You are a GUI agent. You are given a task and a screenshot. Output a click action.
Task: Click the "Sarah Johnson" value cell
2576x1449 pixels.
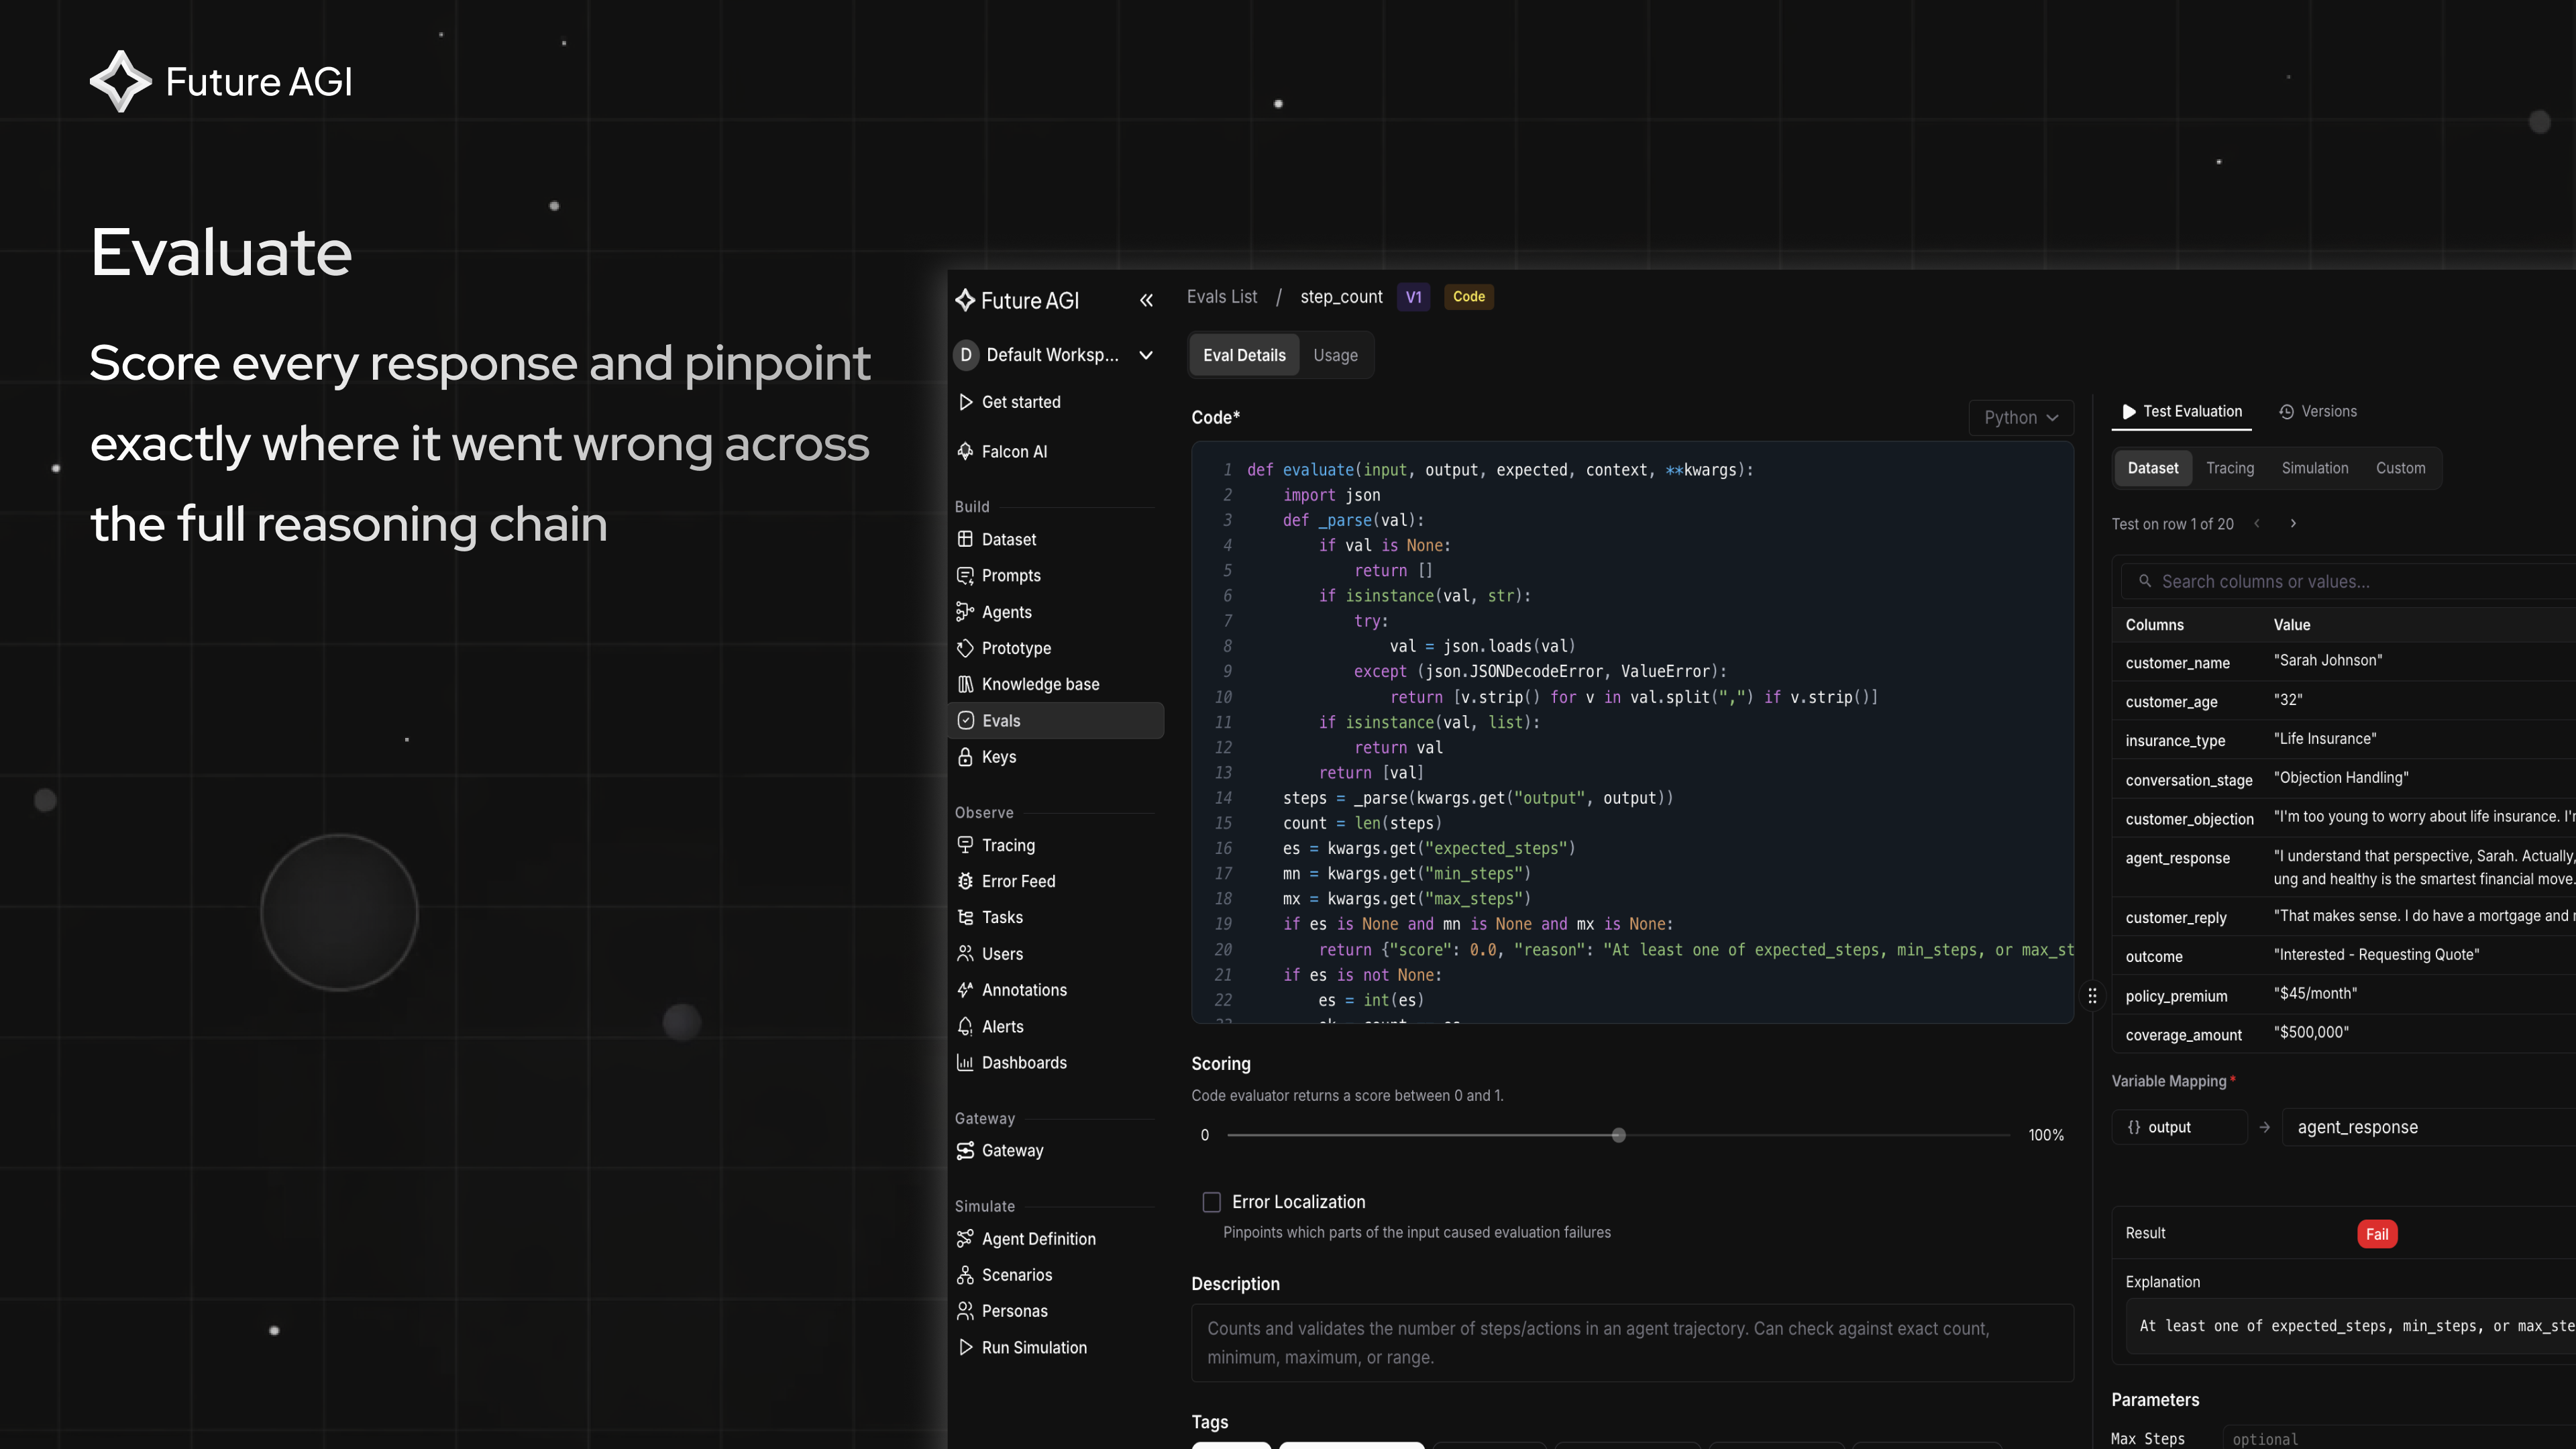[2328, 661]
